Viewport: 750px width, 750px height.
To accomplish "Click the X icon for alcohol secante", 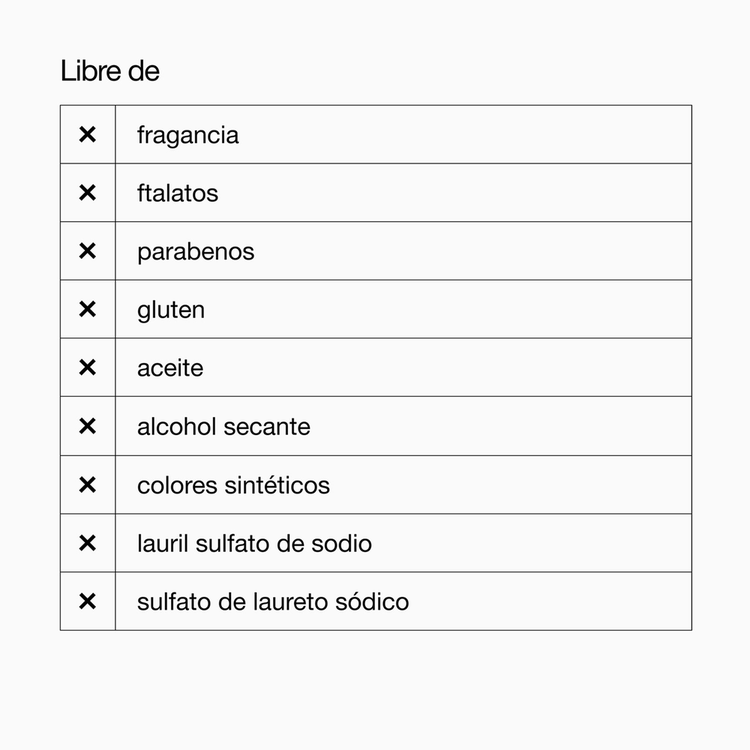I will (x=88, y=426).
